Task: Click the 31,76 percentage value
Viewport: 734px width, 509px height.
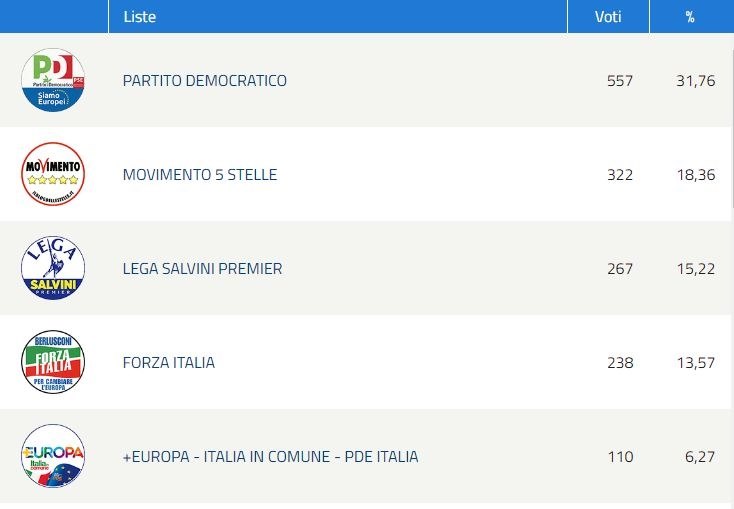Action: point(696,81)
